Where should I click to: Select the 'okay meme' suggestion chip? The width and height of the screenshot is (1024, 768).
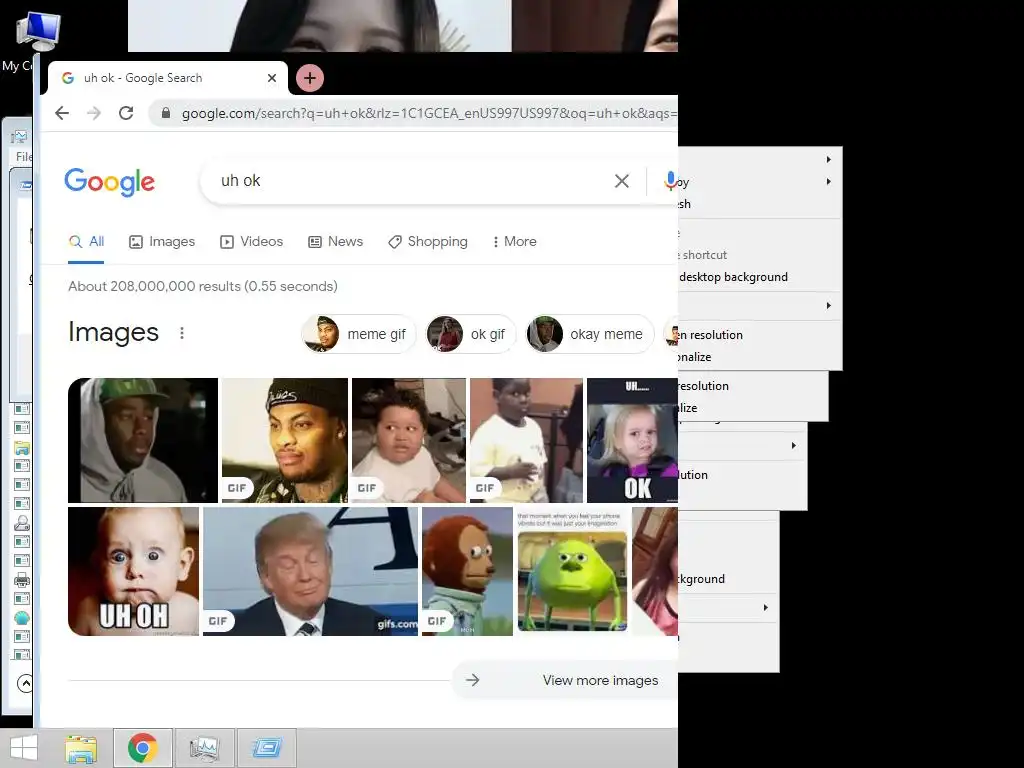click(x=590, y=334)
